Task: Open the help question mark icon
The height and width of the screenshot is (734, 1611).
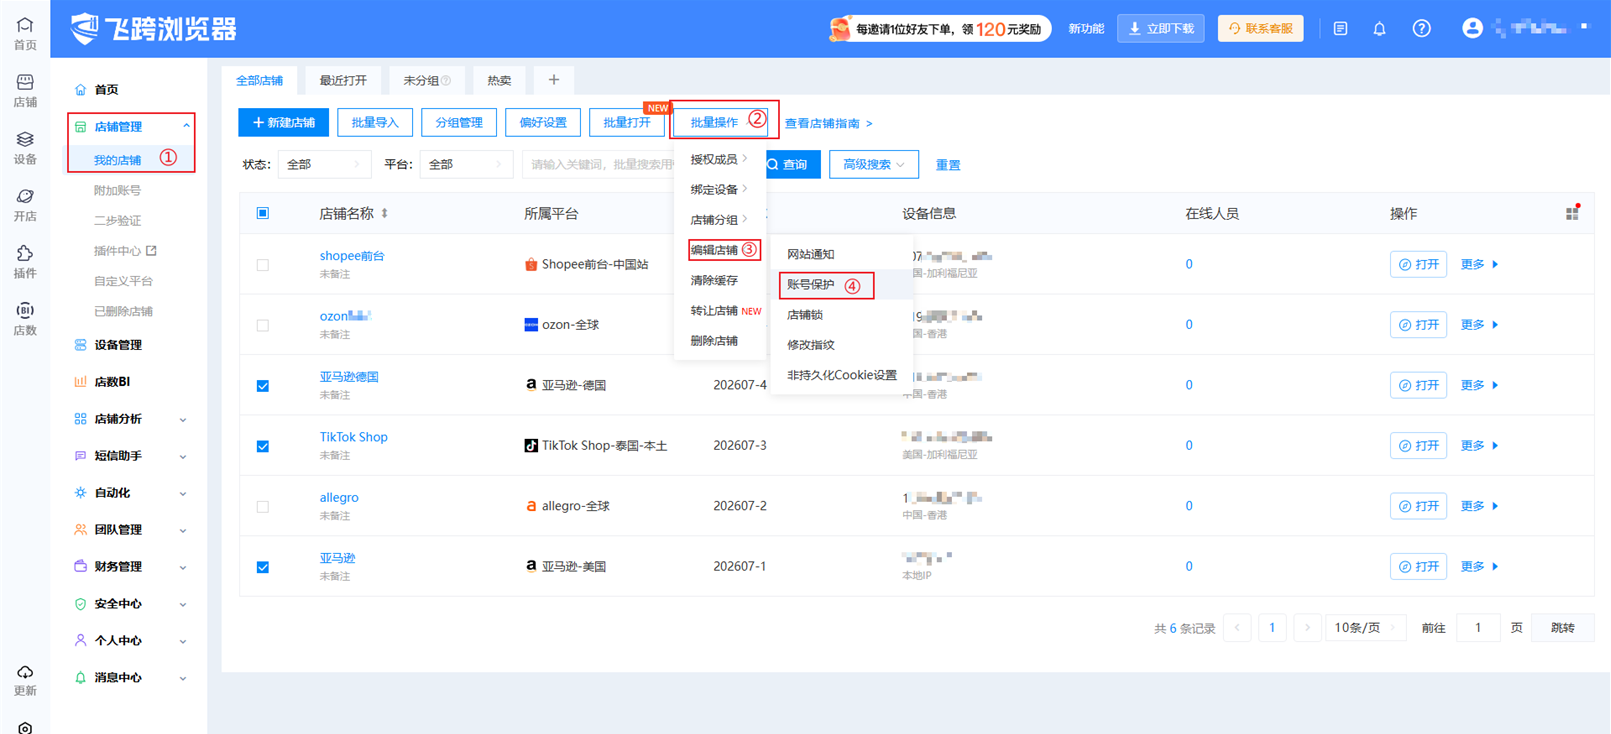Action: (x=1421, y=29)
